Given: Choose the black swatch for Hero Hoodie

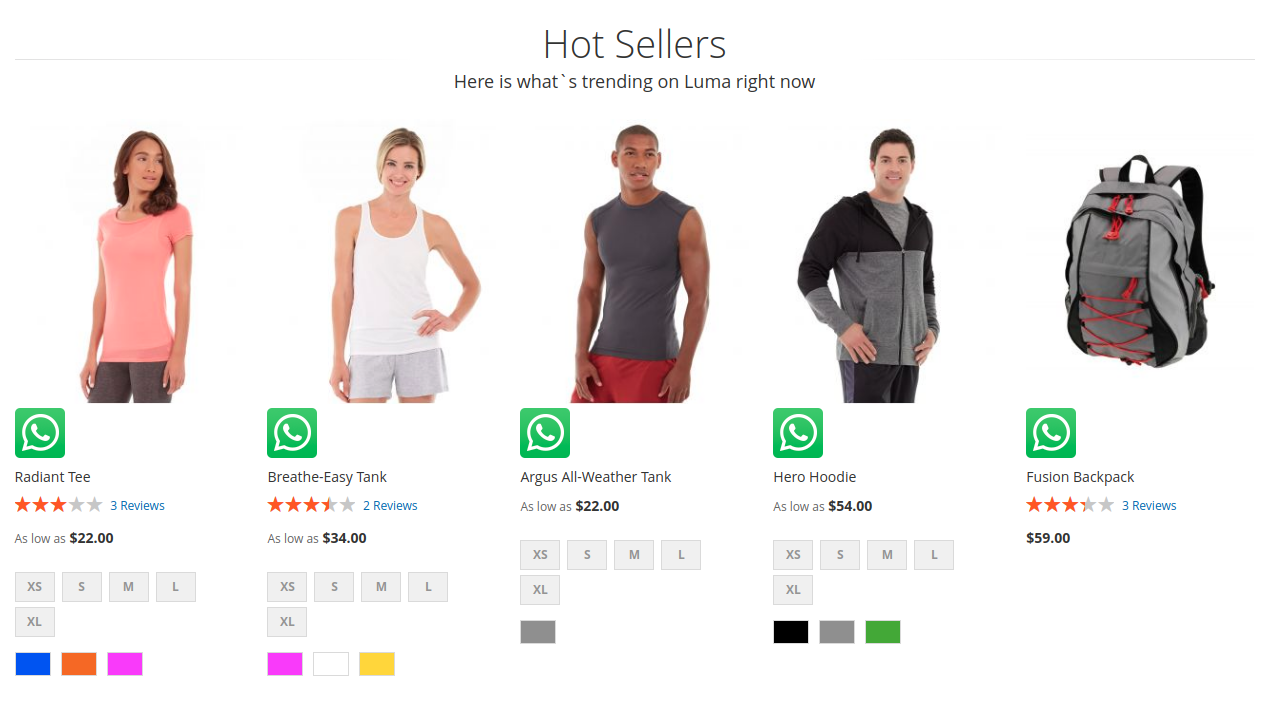Looking at the screenshot, I should point(791,632).
